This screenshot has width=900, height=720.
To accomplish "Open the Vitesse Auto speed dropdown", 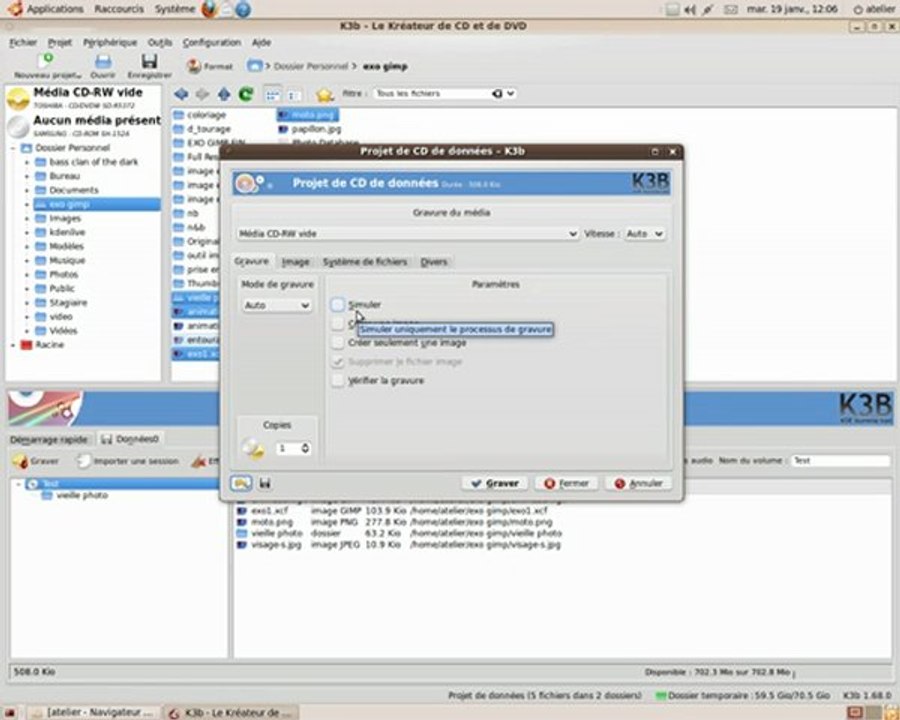I will [x=644, y=234].
